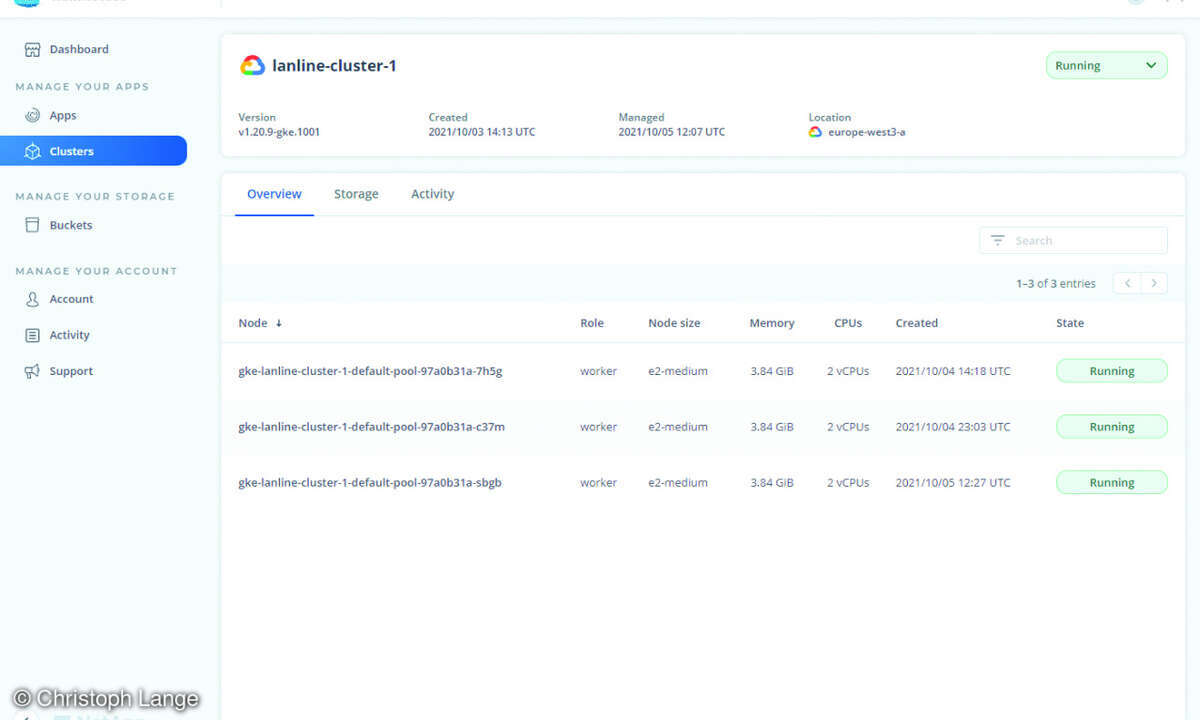Sort by Node using the arrow

279,323
